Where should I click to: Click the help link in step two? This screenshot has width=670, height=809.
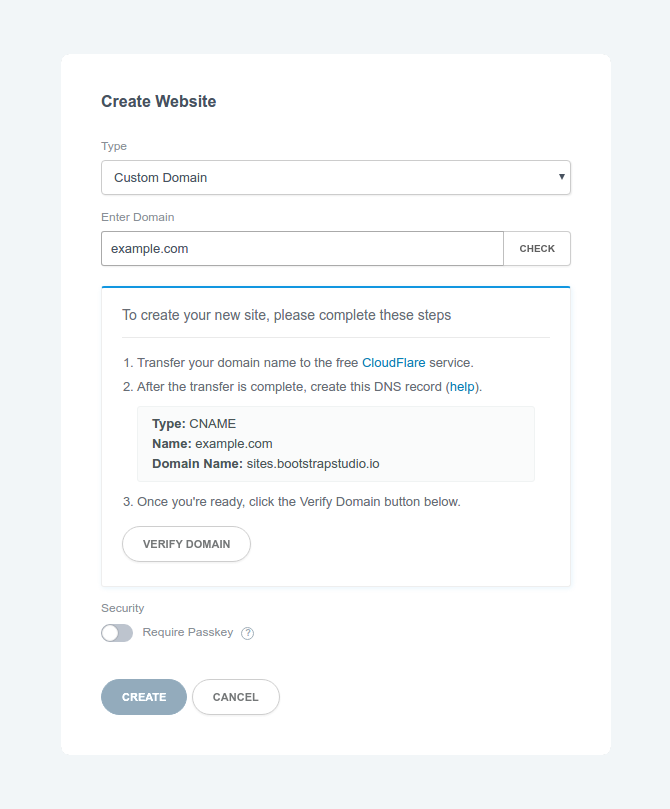[x=463, y=386]
